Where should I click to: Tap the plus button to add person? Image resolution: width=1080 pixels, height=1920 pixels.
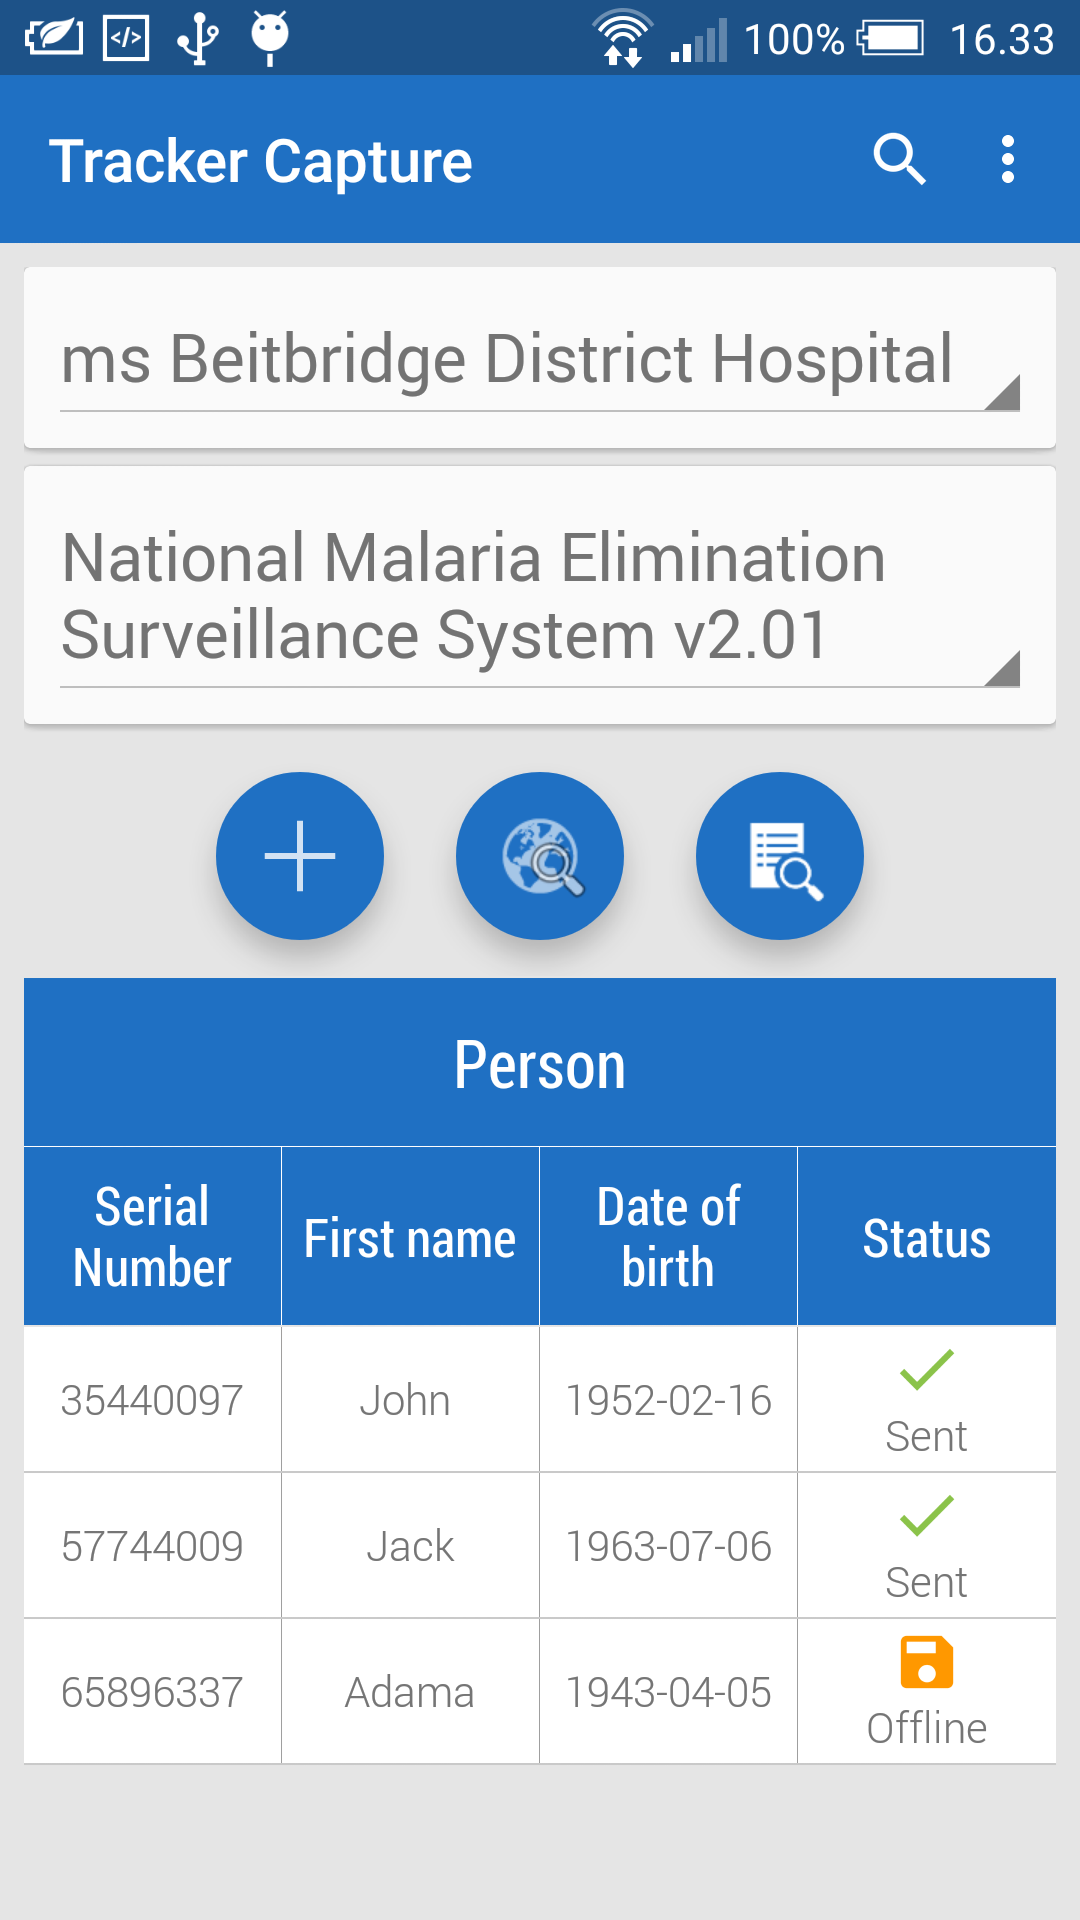(300, 856)
